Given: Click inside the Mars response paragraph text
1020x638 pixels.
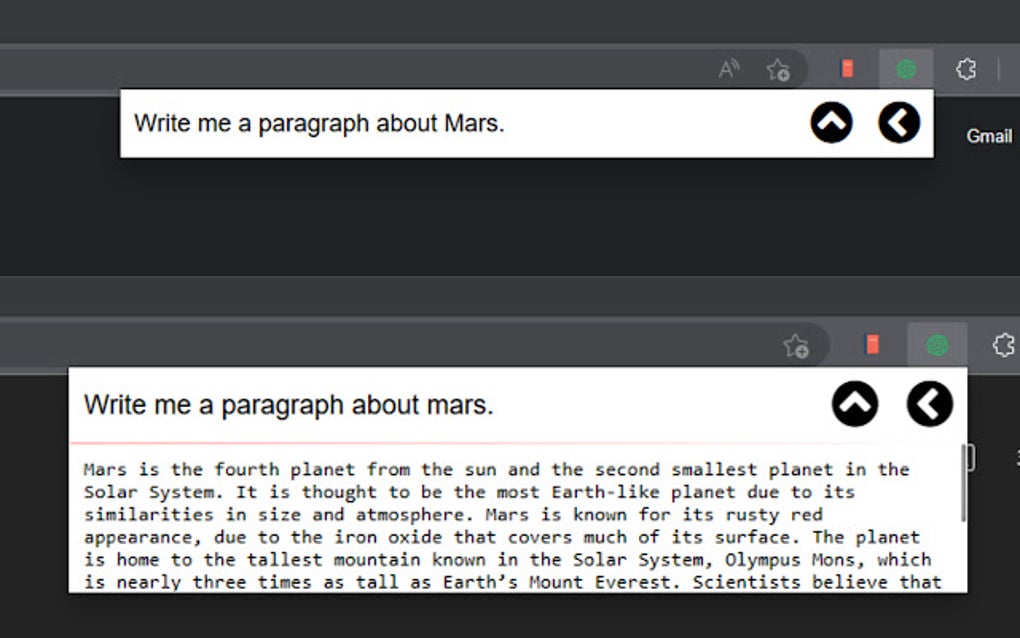Looking at the screenshot, I should point(500,525).
